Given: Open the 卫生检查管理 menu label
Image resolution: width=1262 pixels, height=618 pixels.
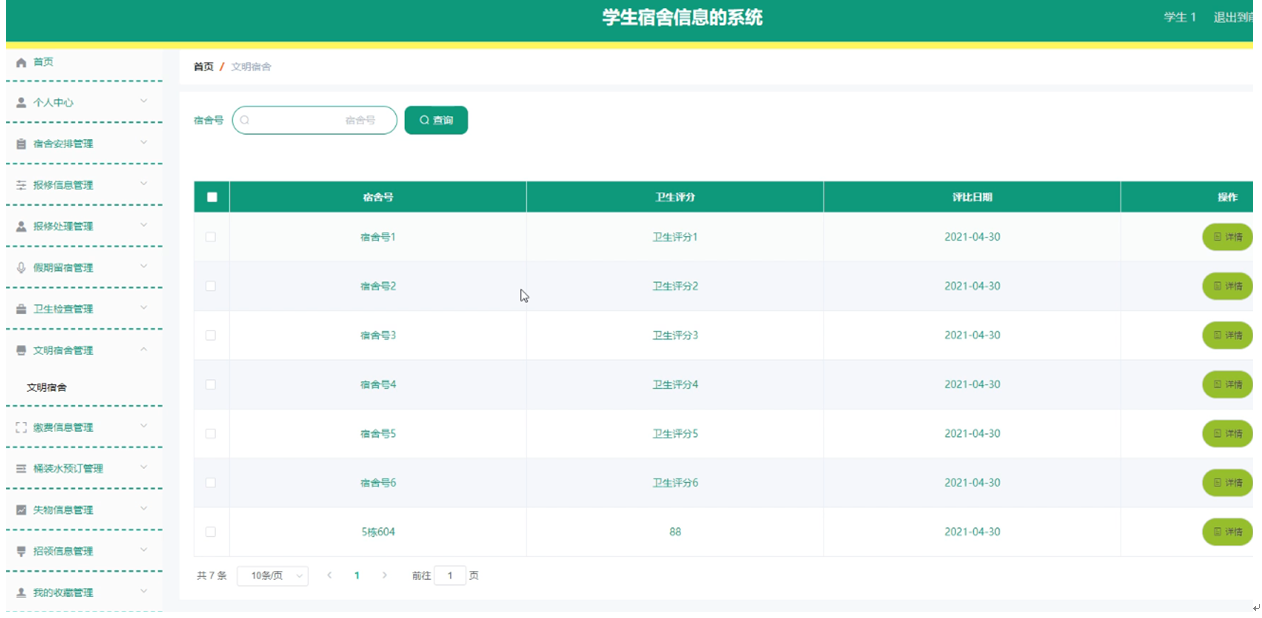Looking at the screenshot, I should 63,309.
